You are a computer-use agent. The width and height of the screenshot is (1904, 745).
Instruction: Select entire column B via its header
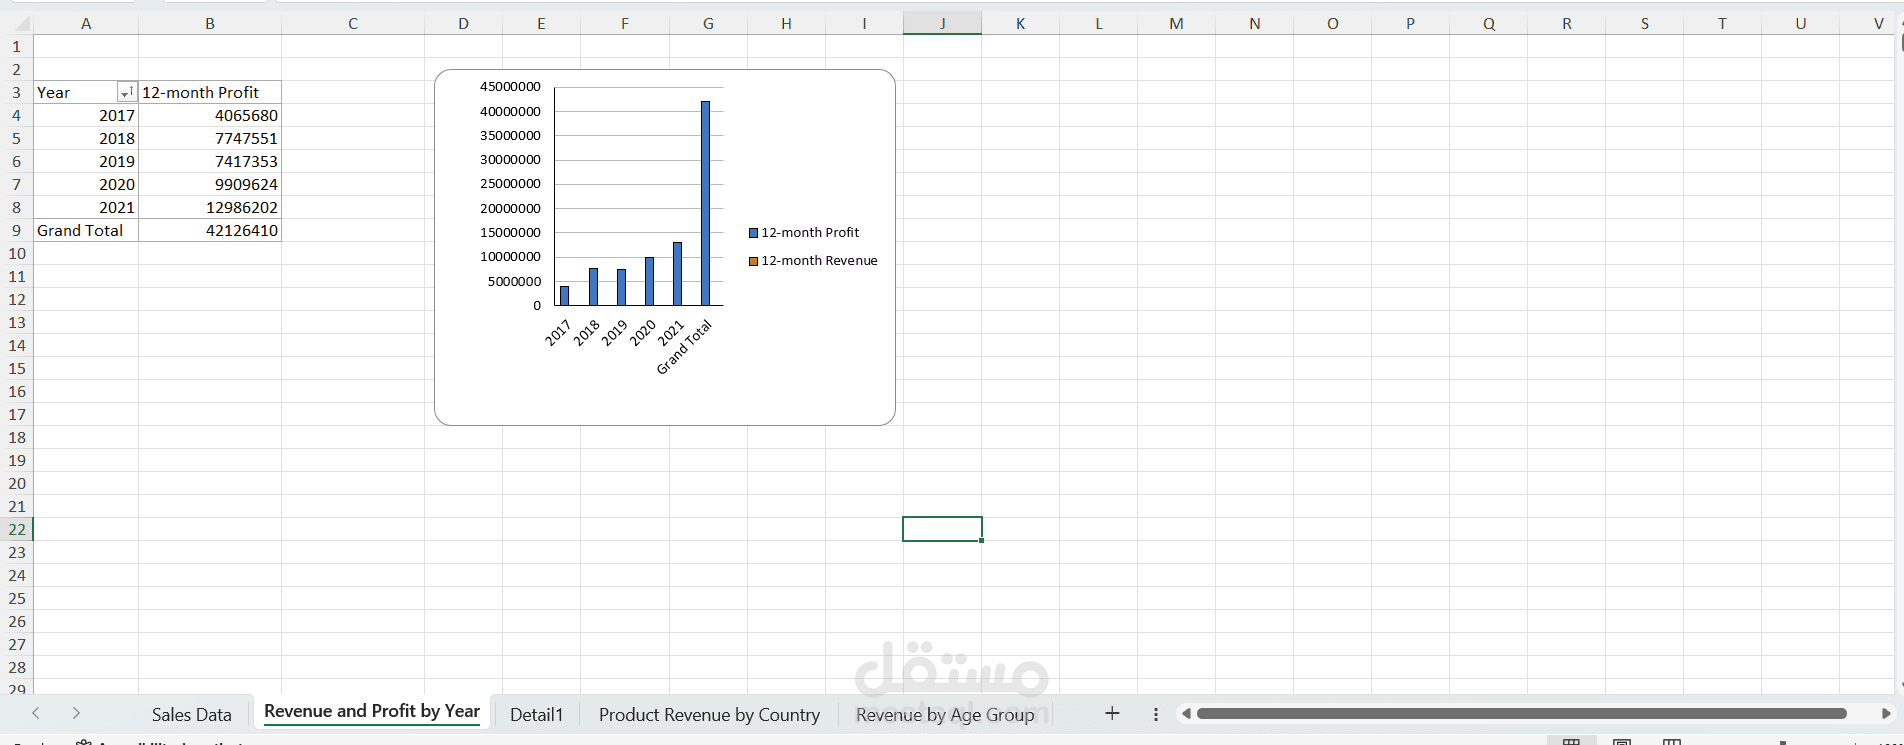pyautogui.click(x=210, y=23)
